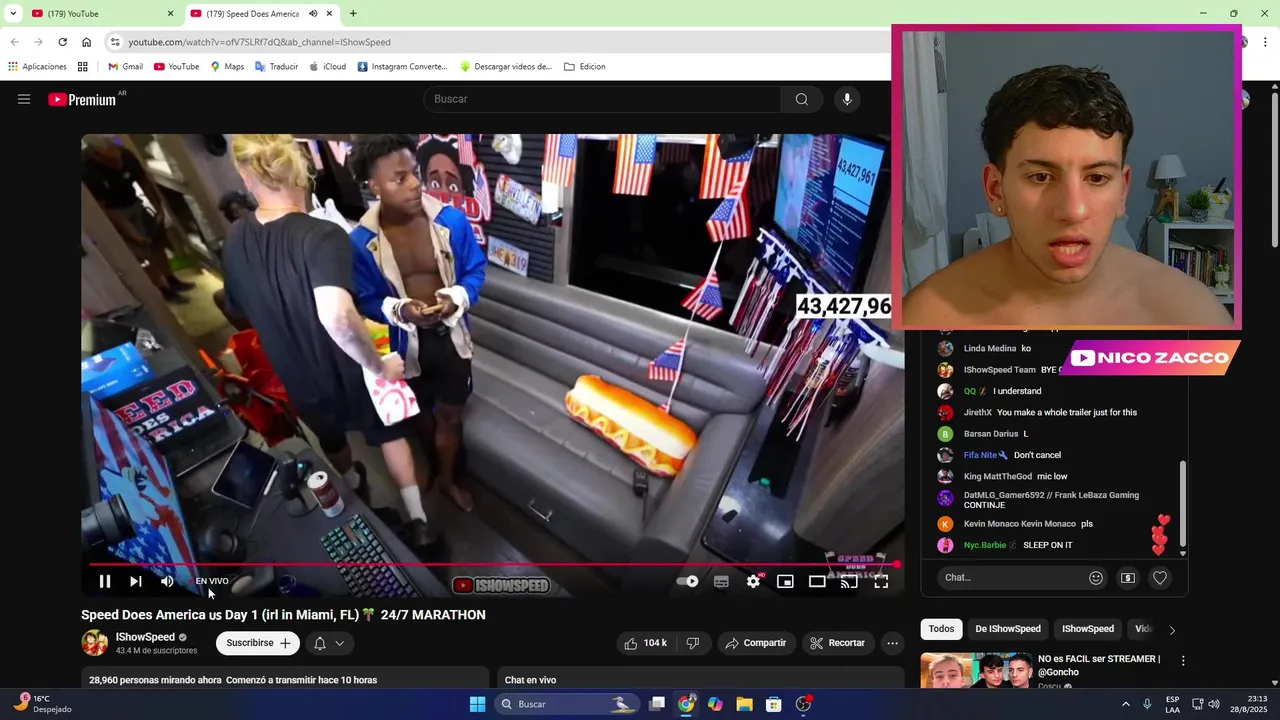Enter fullscreen mode
The height and width of the screenshot is (720, 1280).
[x=881, y=581]
